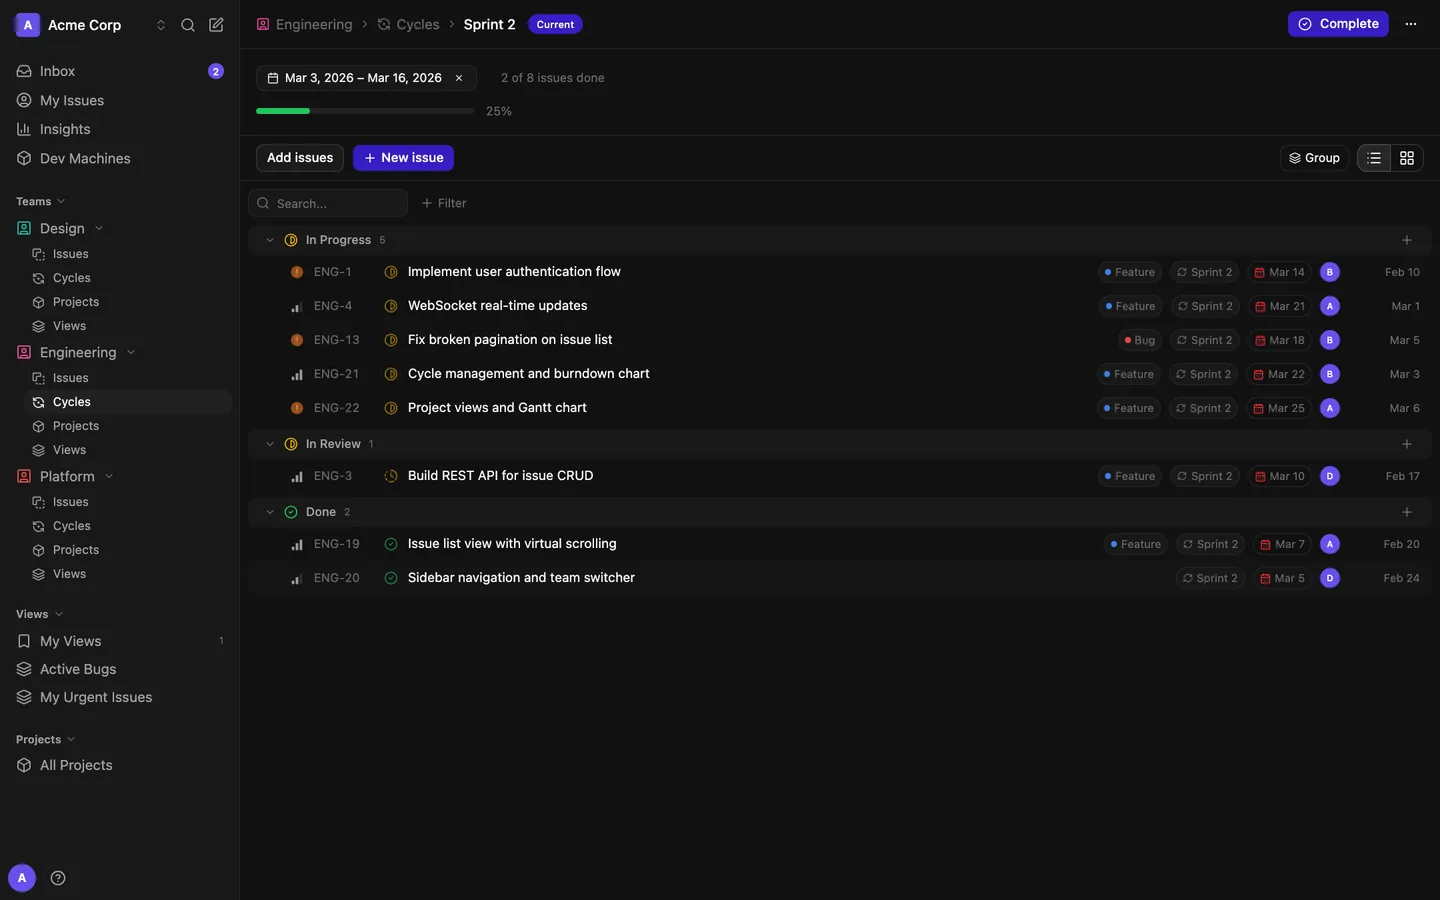The width and height of the screenshot is (1440, 900).
Task: Collapse the In Progress group
Action: tap(270, 240)
